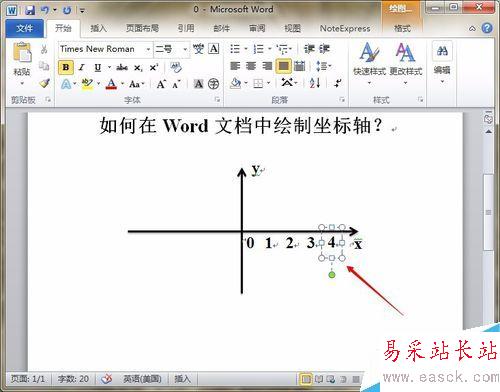
Task: Click the green rotation handle of text box
Action: click(x=332, y=275)
